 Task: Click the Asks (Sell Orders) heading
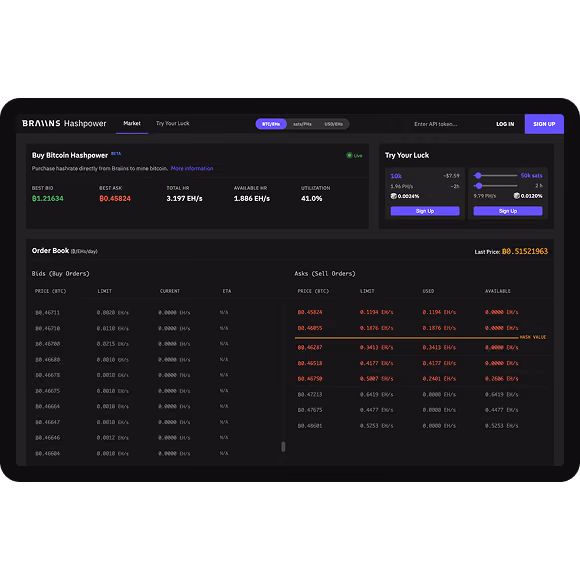pyautogui.click(x=325, y=274)
